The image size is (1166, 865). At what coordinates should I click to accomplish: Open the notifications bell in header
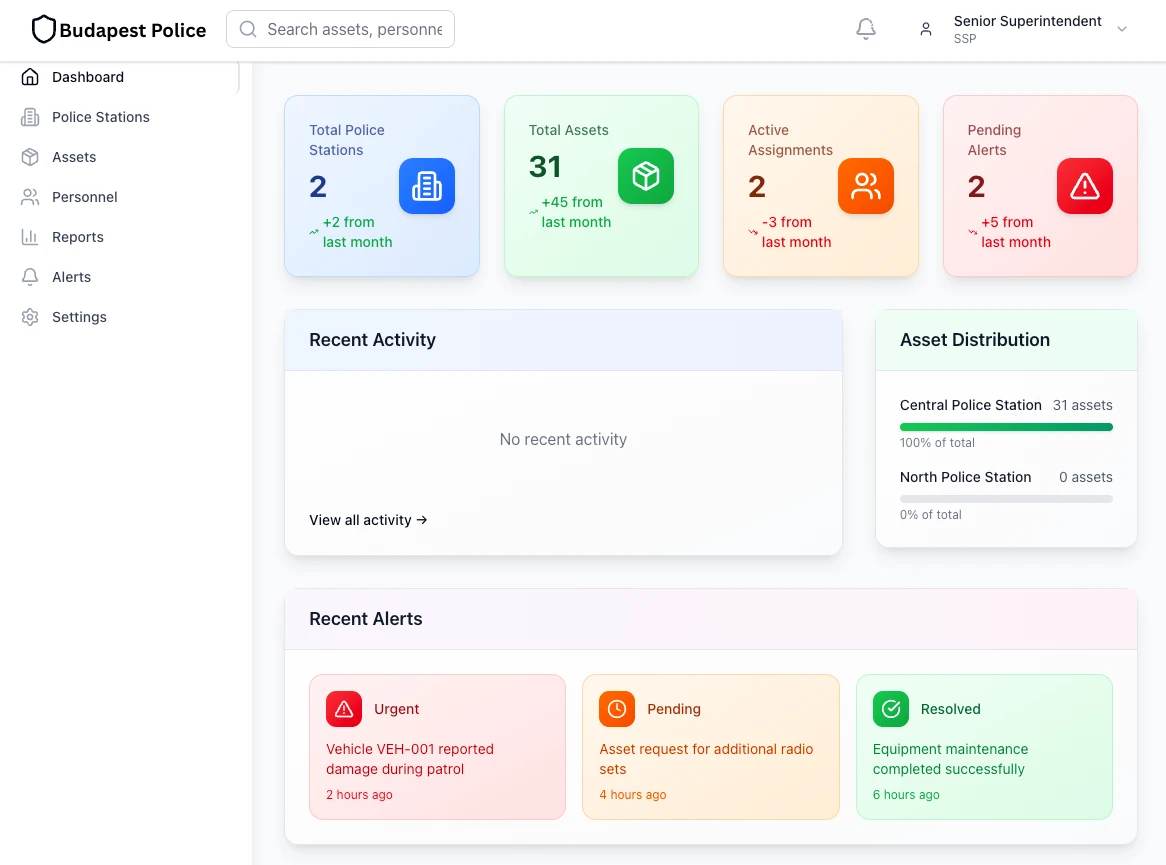[866, 29]
